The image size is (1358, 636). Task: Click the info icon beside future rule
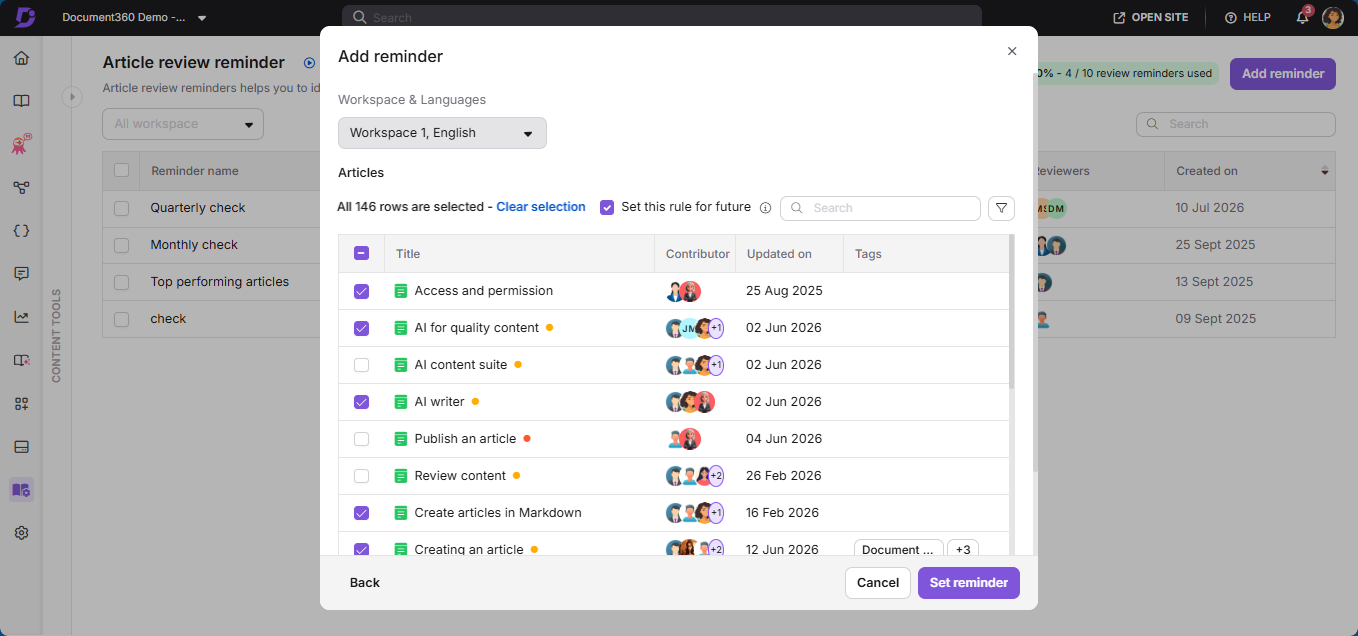point(765,208)
